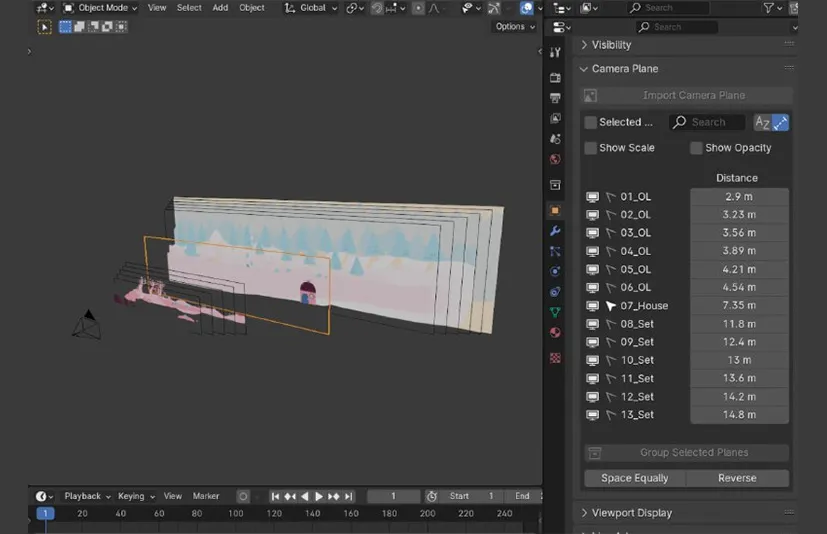Screen dimensions: 827x534
Task: Open the timeline View menu
Action: pyautogui.click(x=172, y=497)
